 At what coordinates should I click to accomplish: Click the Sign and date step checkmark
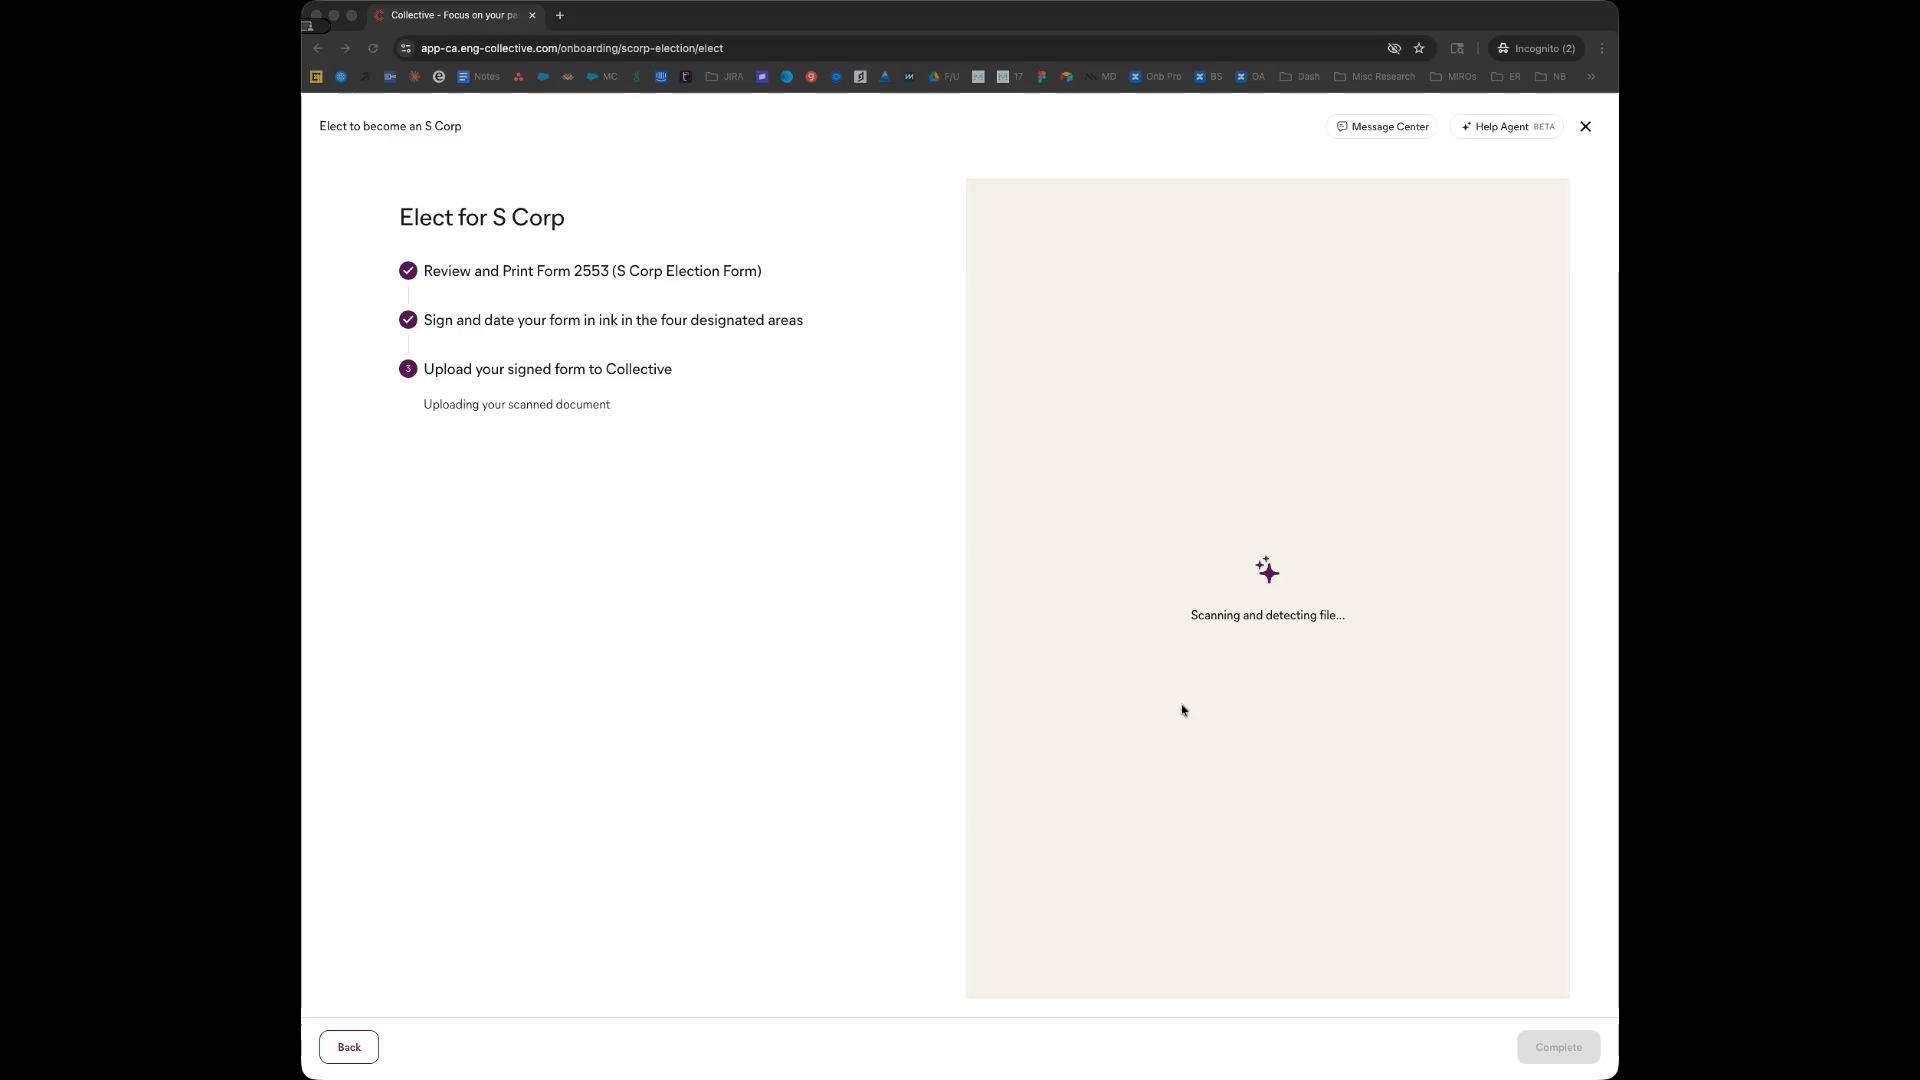(x=408, y=320)
